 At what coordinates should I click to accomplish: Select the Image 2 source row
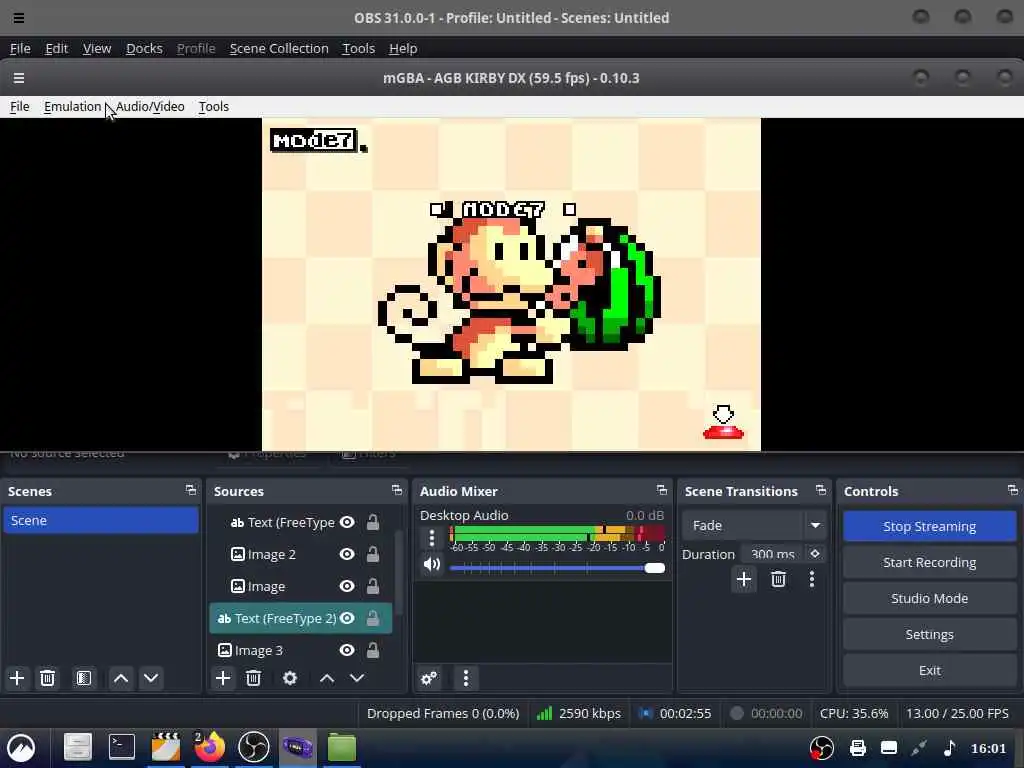point(301,554)
